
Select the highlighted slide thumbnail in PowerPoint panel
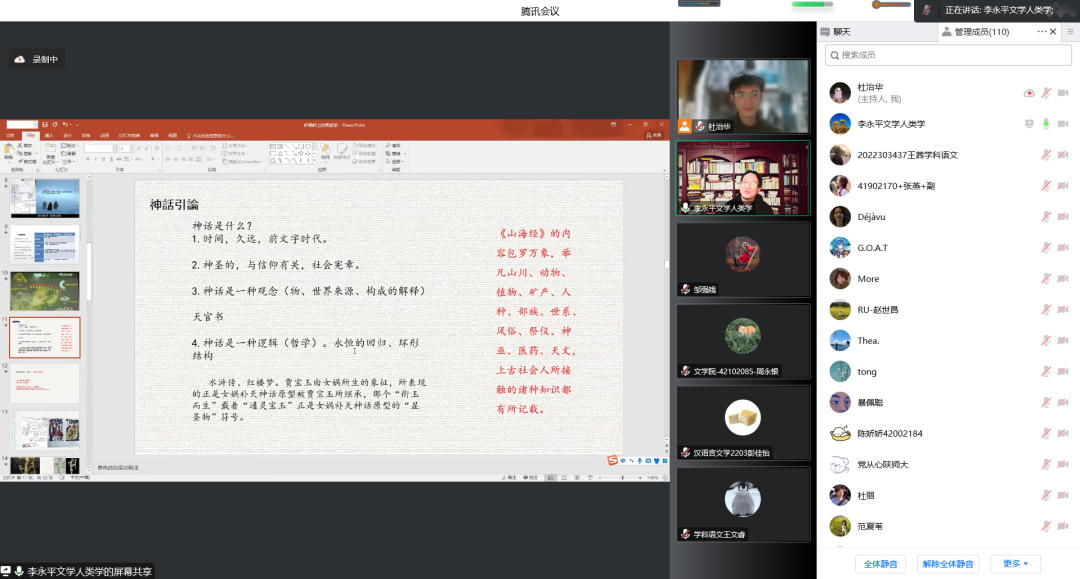(x=45, y=338)
